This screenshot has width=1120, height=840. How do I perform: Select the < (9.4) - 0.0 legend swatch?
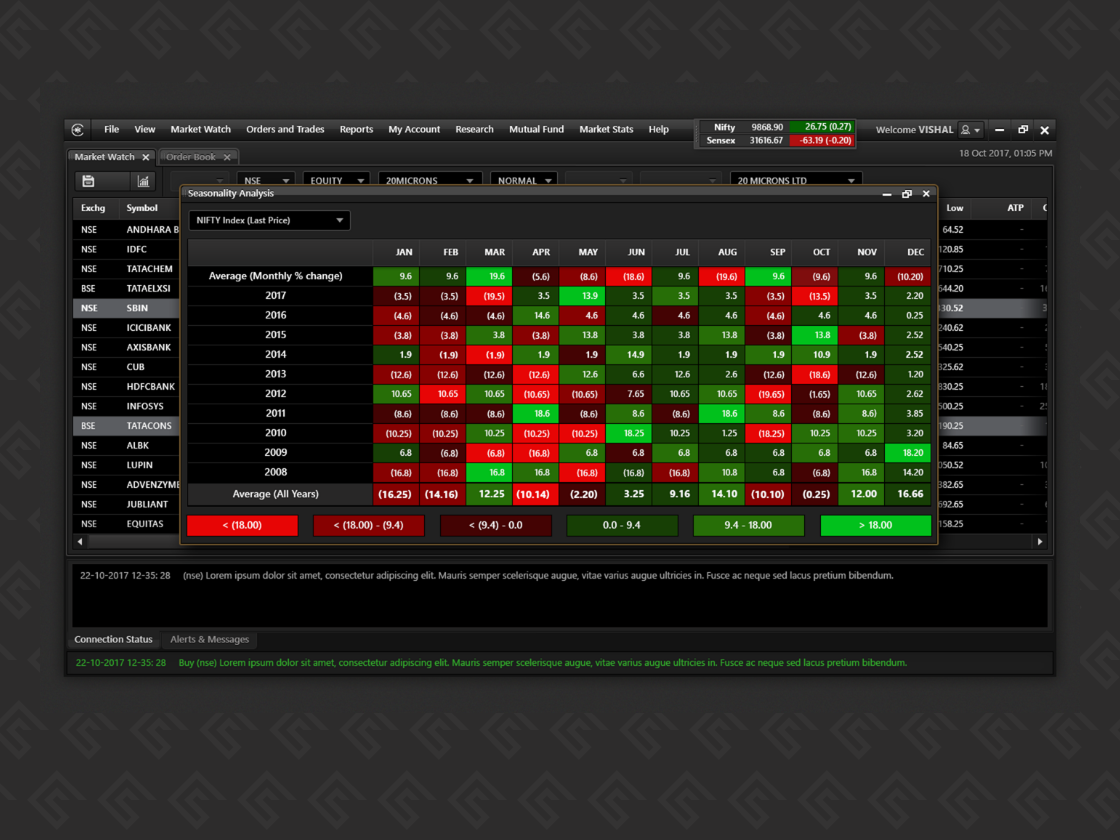[x=496, y=525]
